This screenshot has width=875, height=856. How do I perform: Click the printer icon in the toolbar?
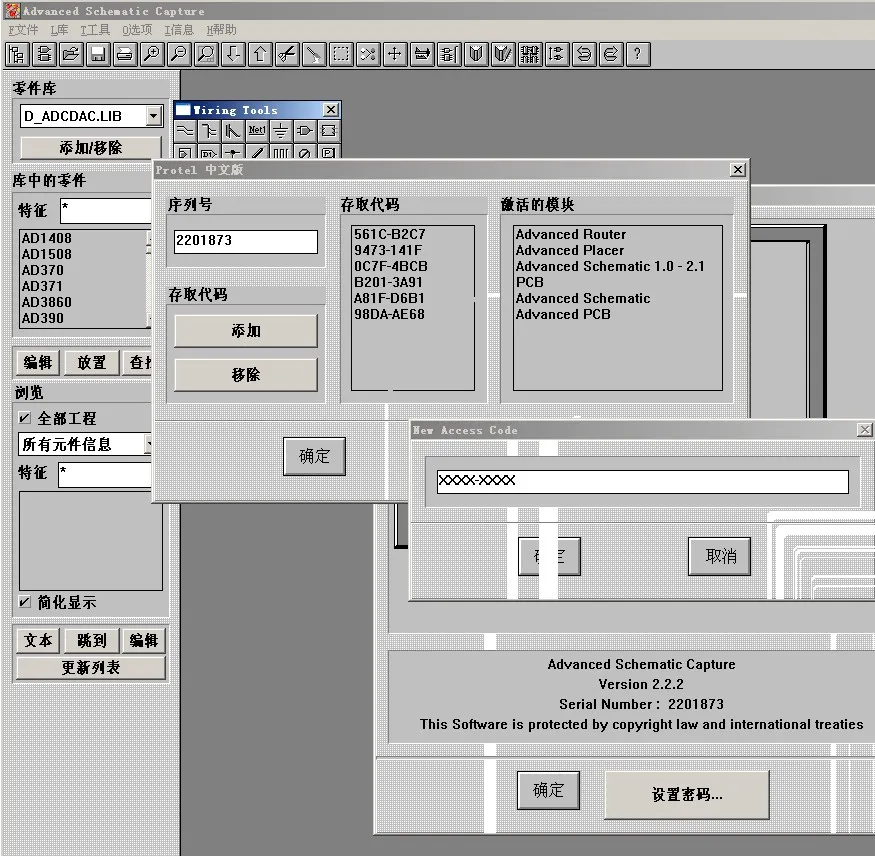[125, 55]
